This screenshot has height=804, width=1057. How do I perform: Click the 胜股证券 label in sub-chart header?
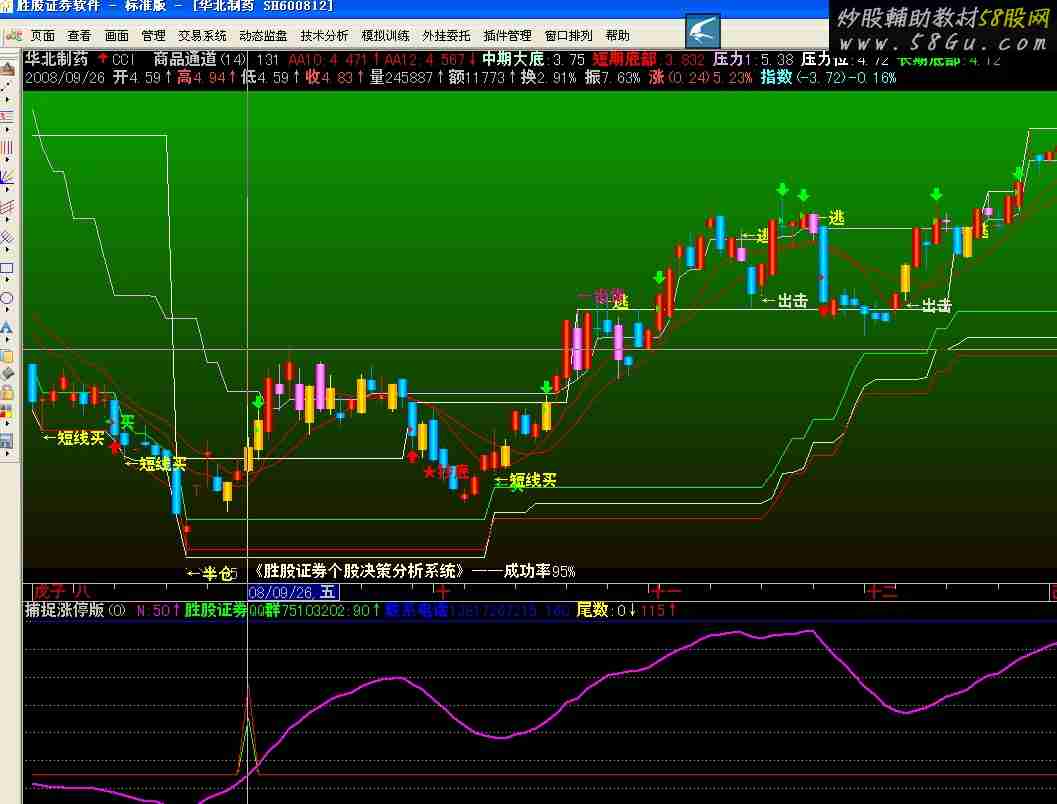[216, 610]
